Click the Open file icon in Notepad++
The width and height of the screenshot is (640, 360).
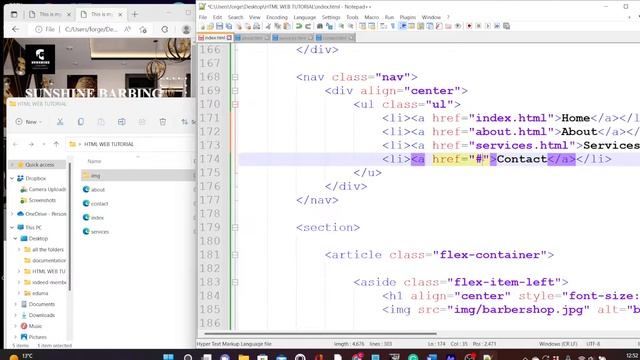(210, 26)
